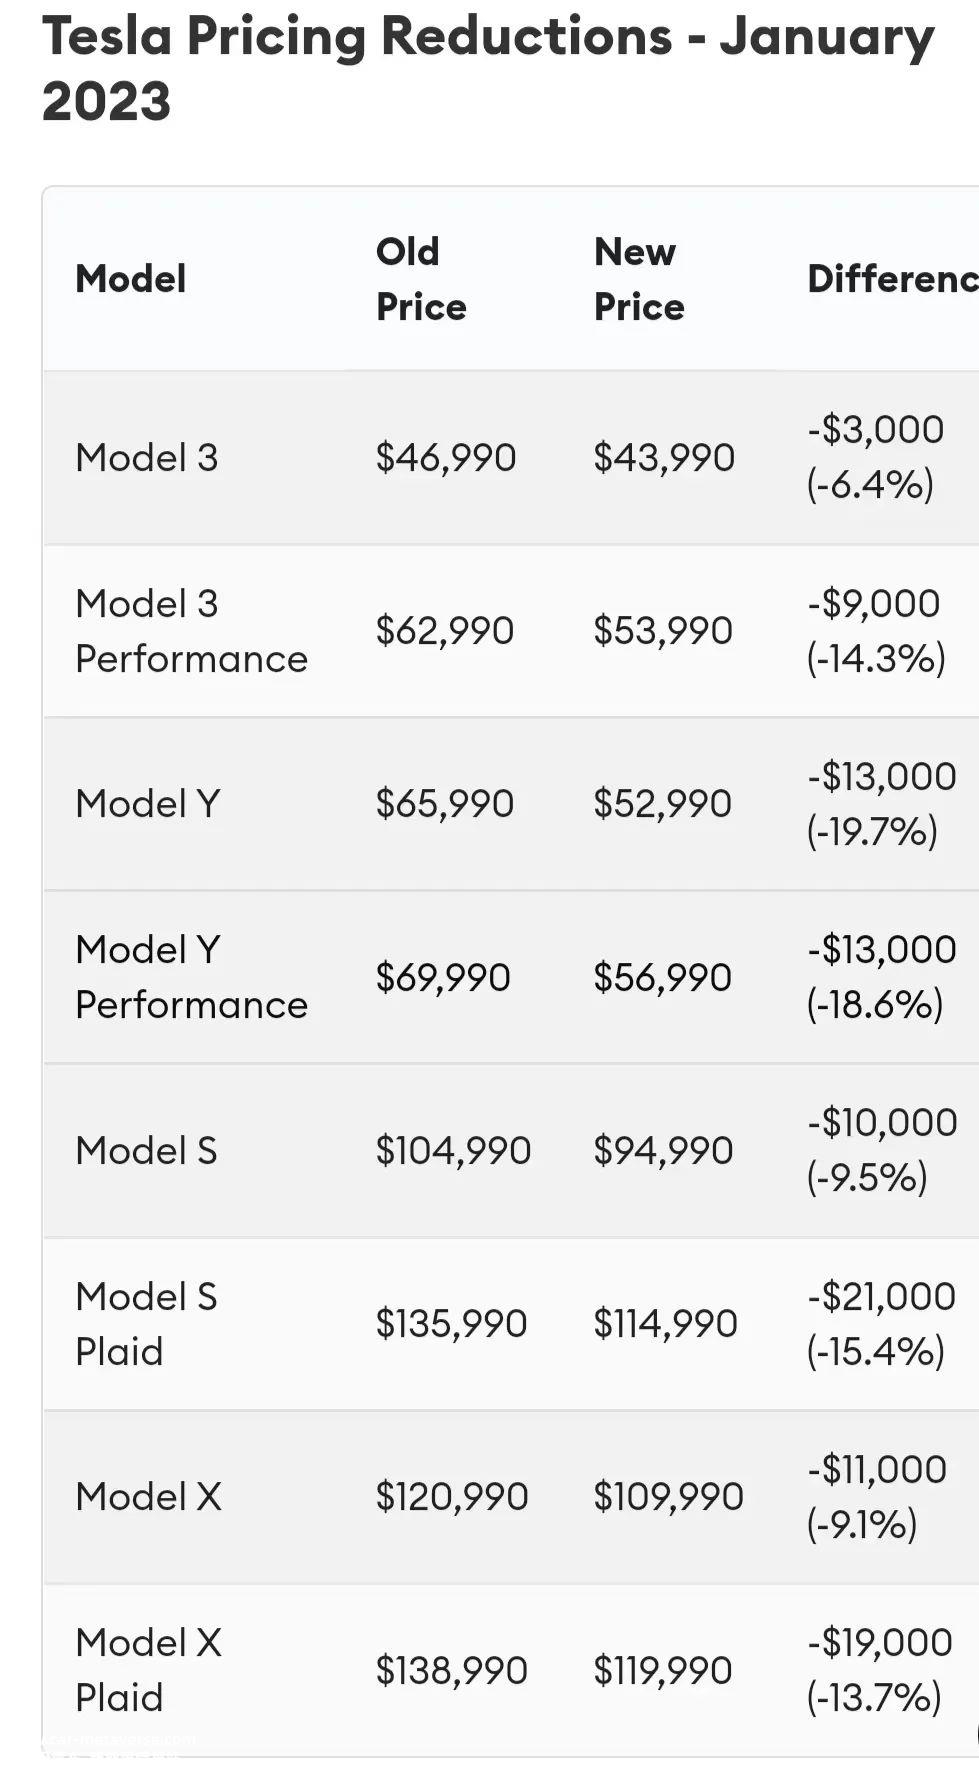Viewport: 979px width, 1769px height.
Task: Click Model X old price $120,990
Action: [452, 1497]
